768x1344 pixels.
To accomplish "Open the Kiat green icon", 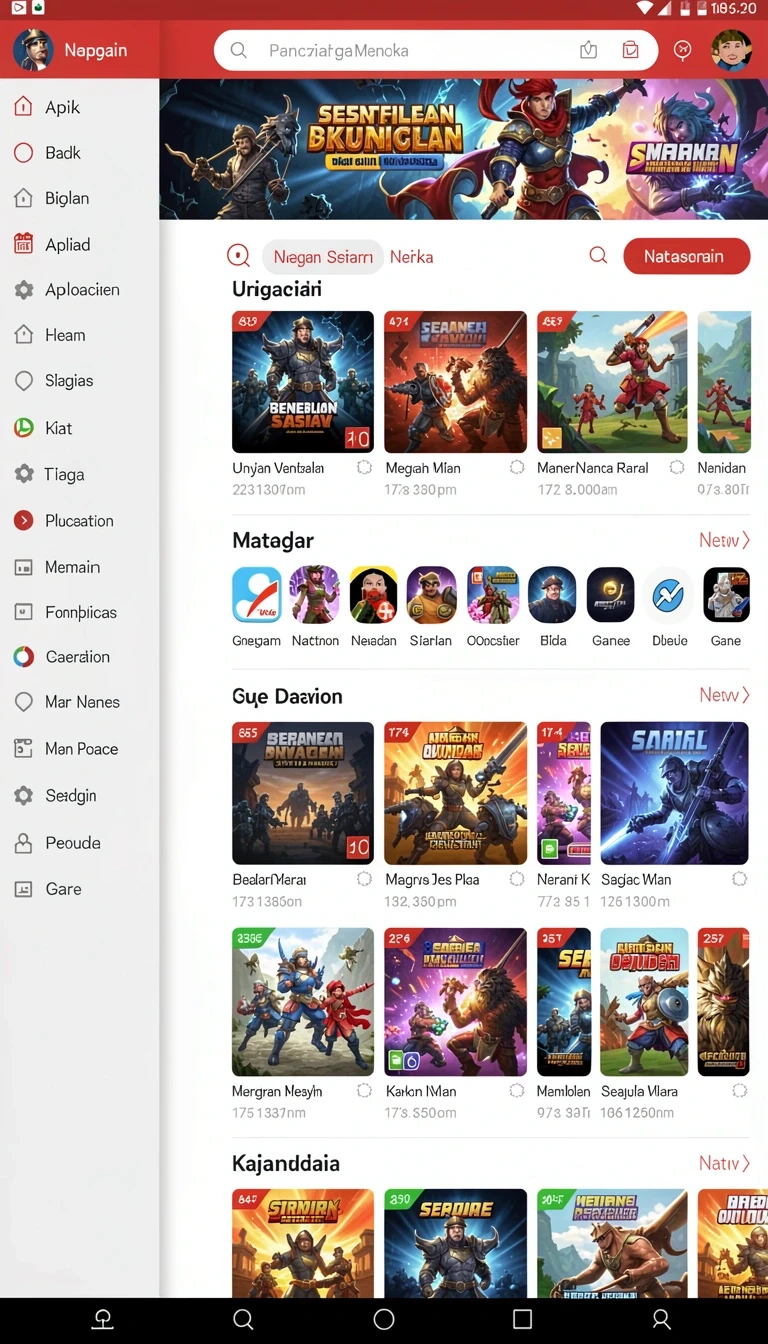I will click(23, 428).
